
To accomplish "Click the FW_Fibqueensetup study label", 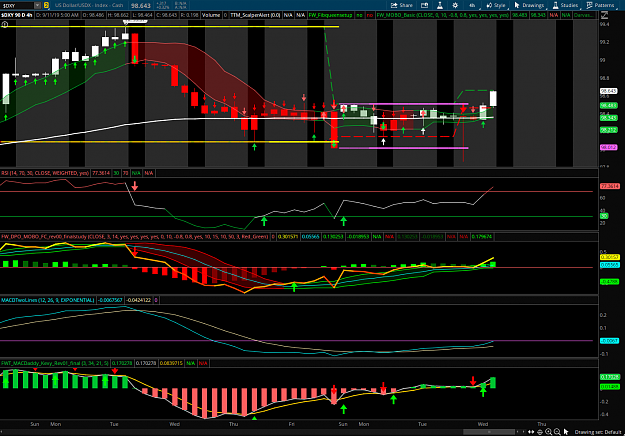I will (x=330, y=15).
